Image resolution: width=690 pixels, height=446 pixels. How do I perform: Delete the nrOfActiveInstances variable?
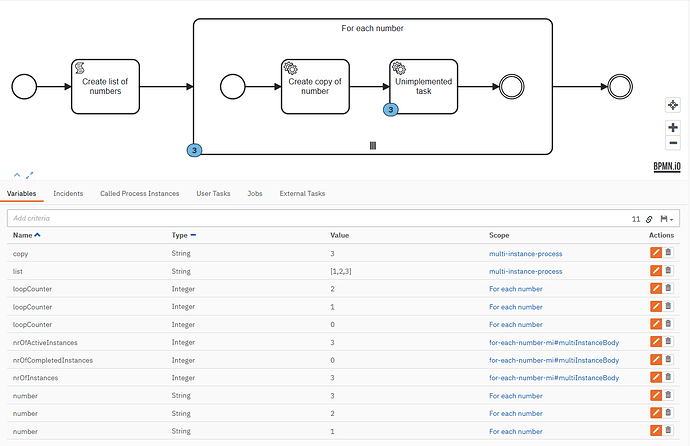[668, 343]
